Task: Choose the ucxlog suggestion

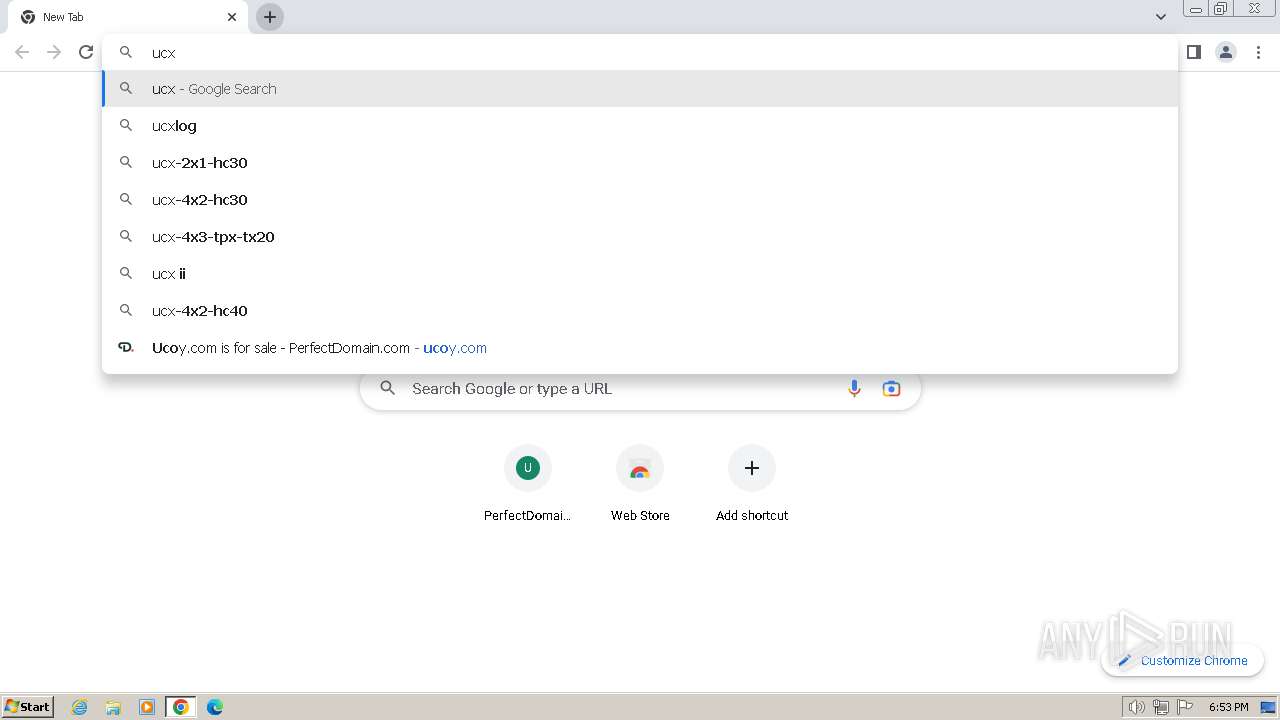Action: 640,126
